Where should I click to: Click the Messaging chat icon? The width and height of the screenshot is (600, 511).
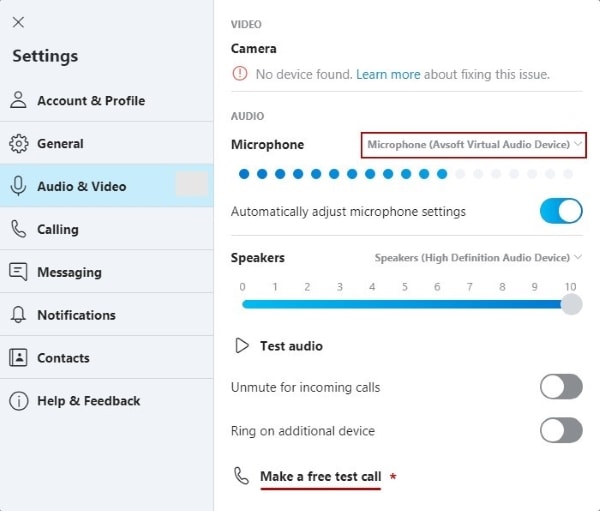(18, 272)
